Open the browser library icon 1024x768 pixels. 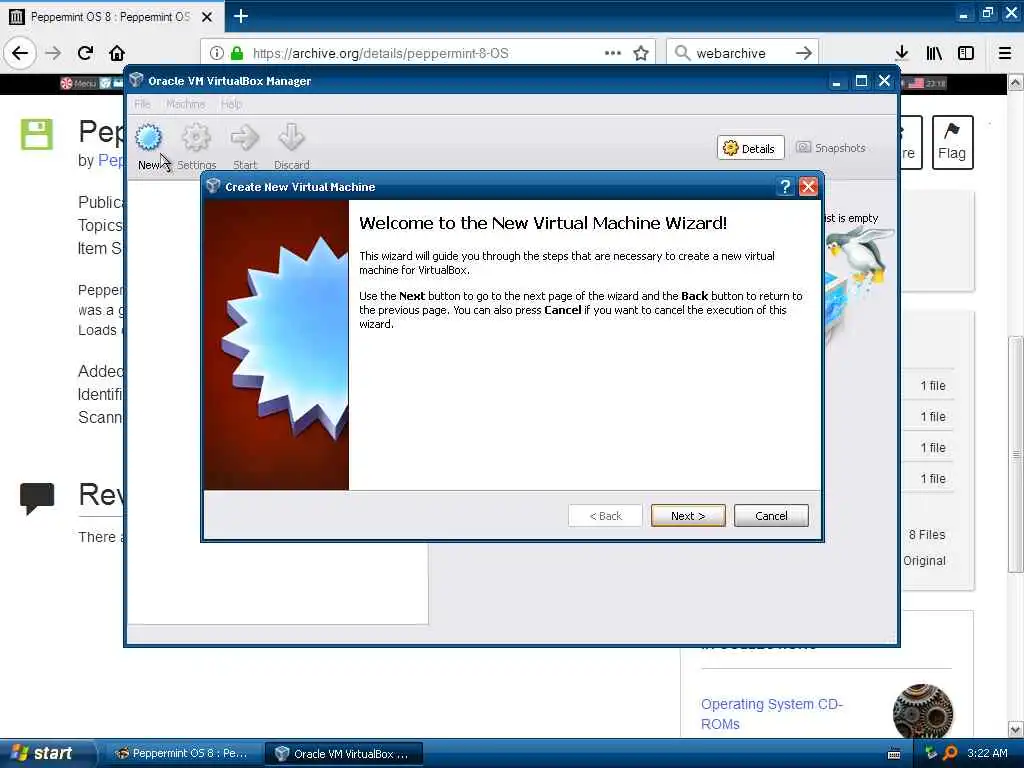(x=935, y=53)
